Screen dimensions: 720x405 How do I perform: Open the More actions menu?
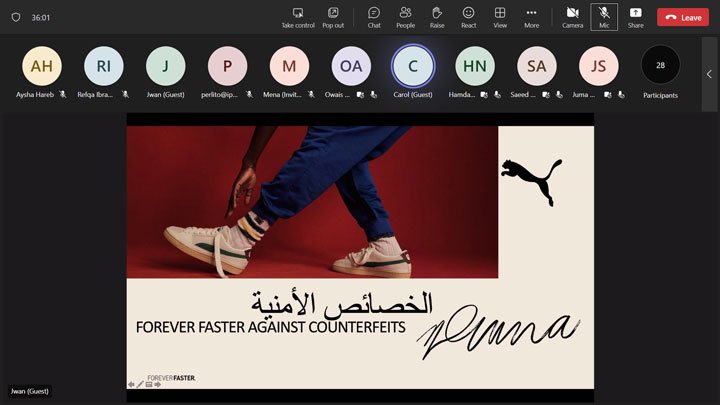pos(531,17)
